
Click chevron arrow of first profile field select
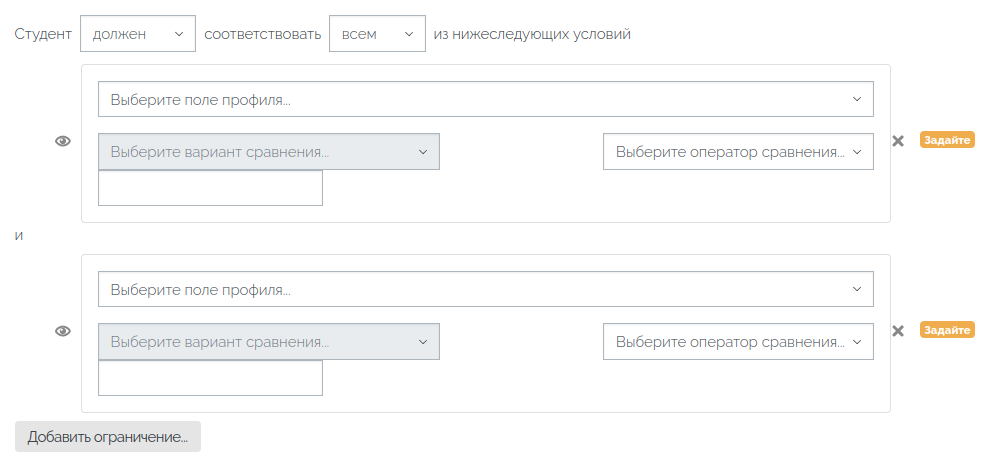click(857, 99)
